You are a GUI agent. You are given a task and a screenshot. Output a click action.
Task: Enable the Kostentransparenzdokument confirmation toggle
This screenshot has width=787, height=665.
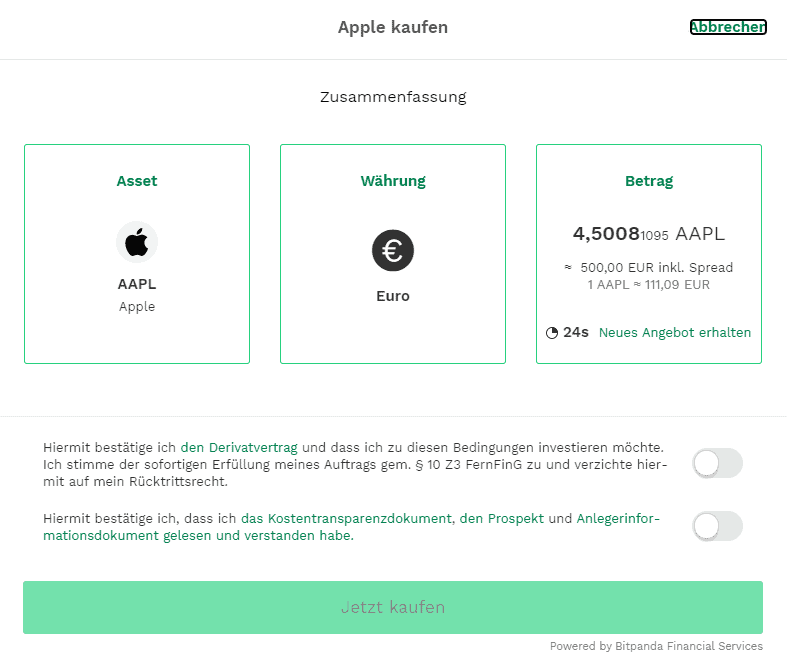click(717, 526)
